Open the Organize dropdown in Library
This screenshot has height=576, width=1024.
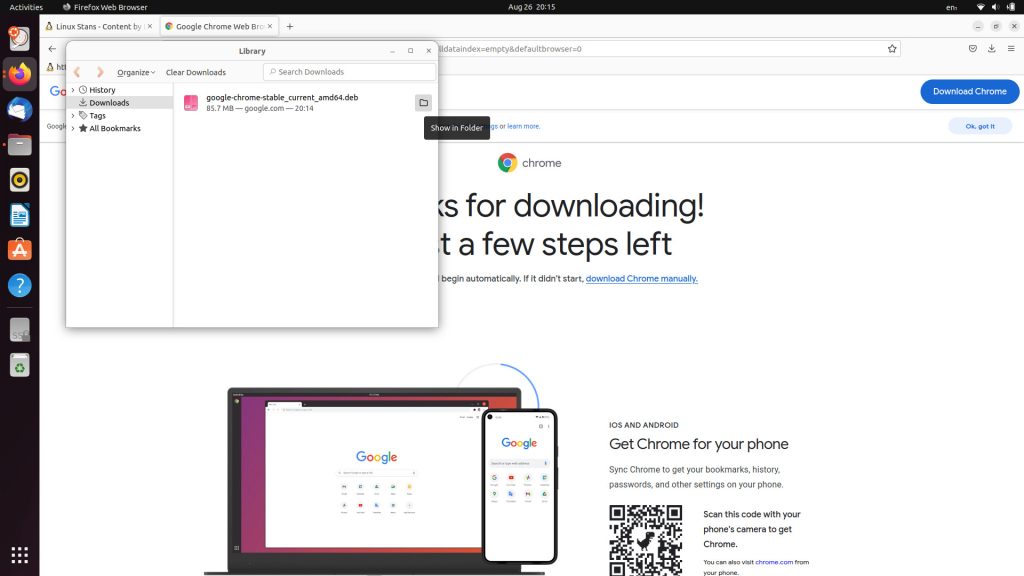pyautogui.click(x=136, y=72)
